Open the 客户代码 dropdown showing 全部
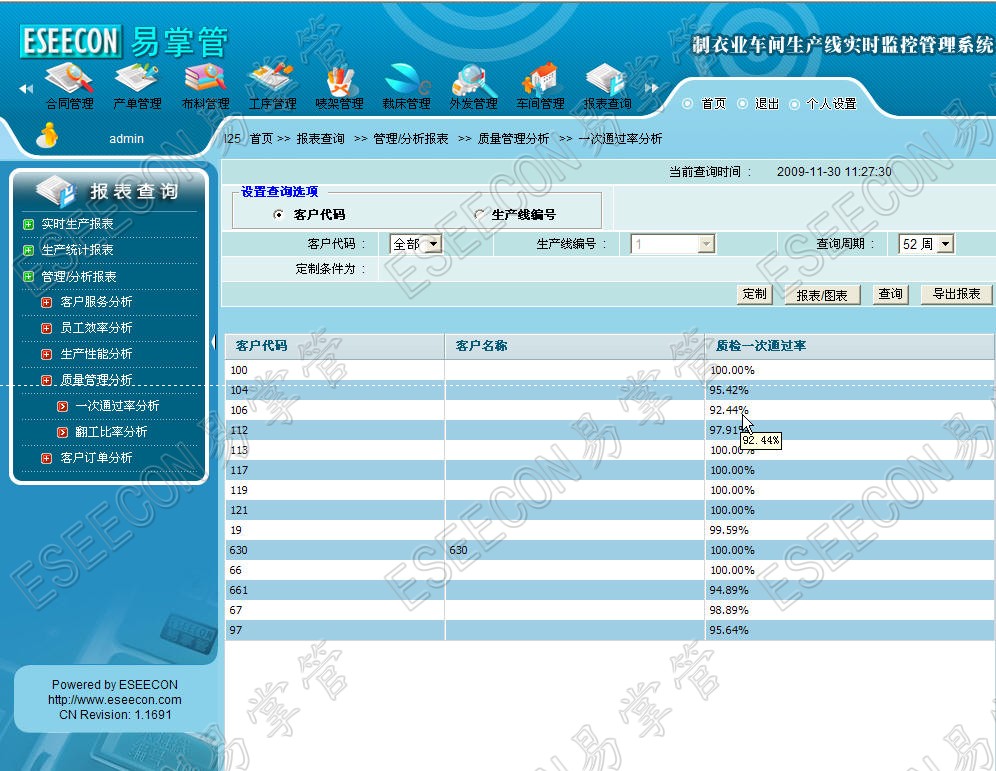This screenshot has height=771, width=996. click(416, 244)
